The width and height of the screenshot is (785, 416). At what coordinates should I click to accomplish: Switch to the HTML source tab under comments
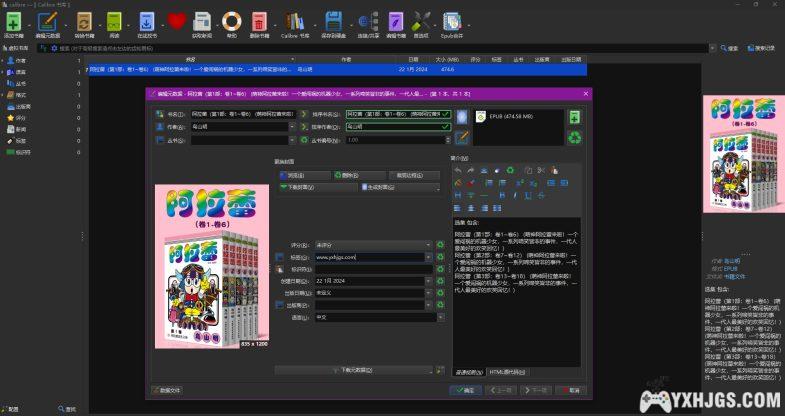(507, 372)
